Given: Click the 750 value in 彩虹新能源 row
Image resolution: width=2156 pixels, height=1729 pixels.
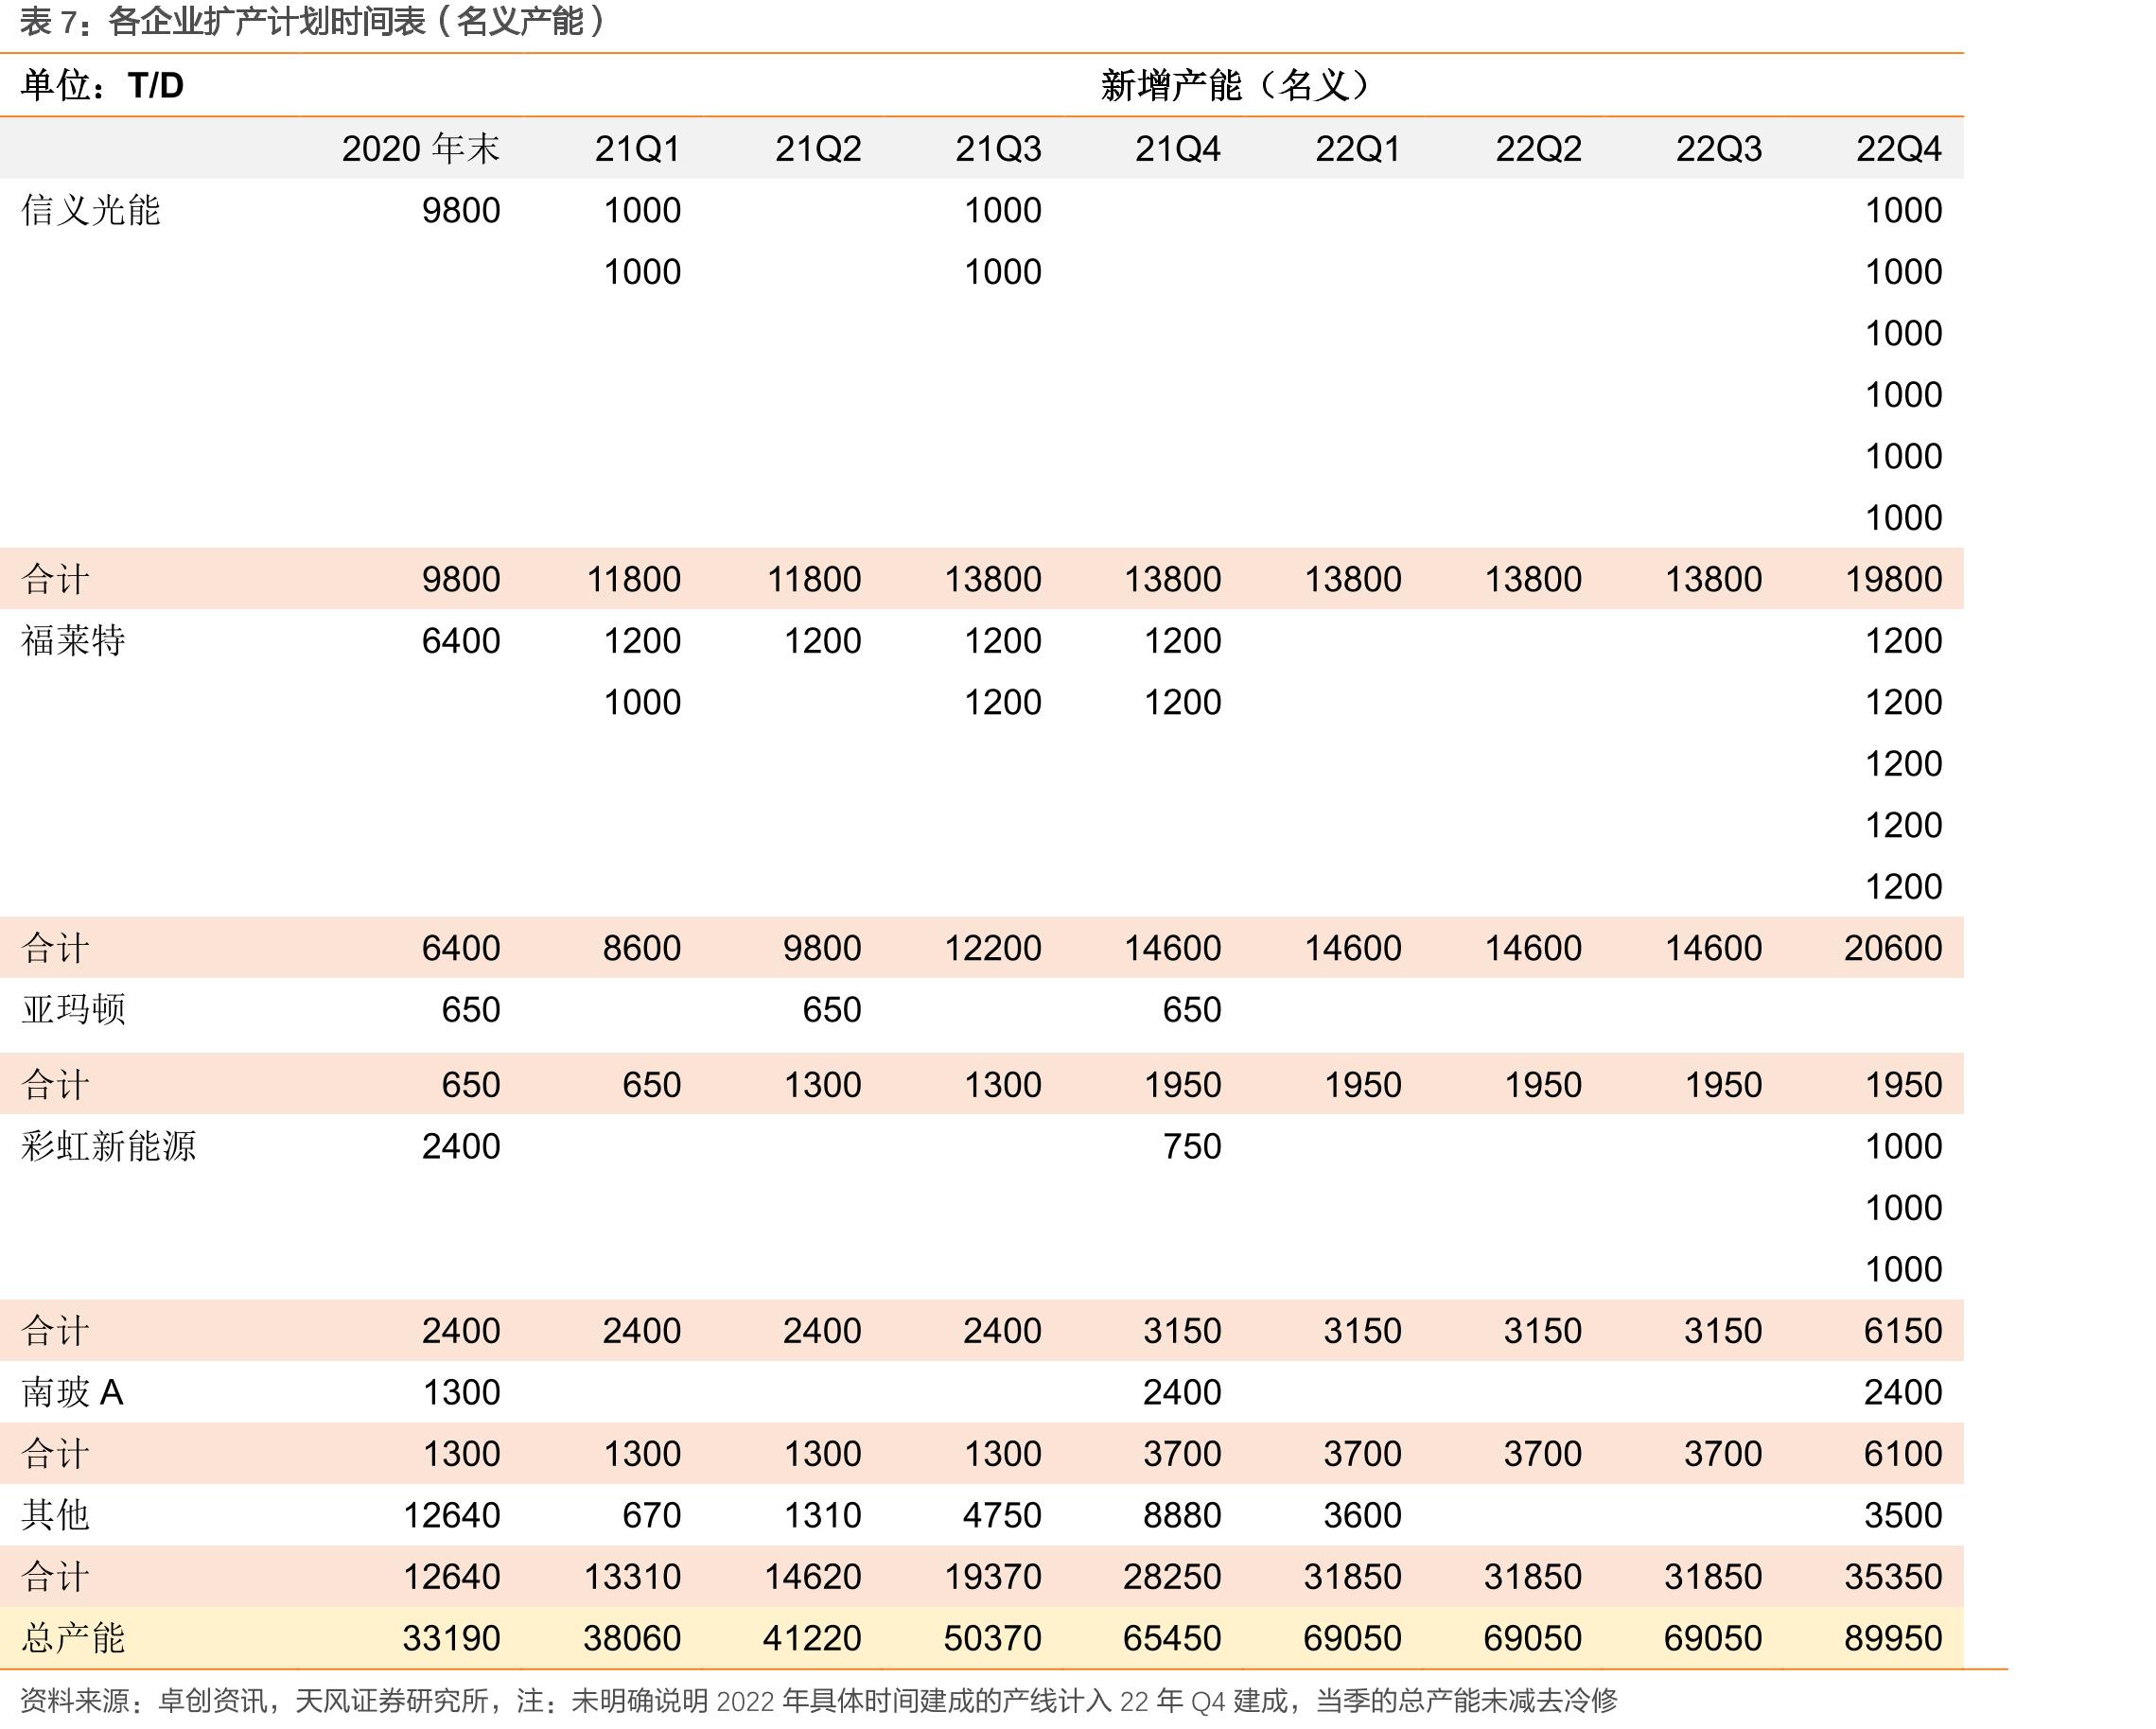Looking at the screenshot, I should [1191, 1146].
